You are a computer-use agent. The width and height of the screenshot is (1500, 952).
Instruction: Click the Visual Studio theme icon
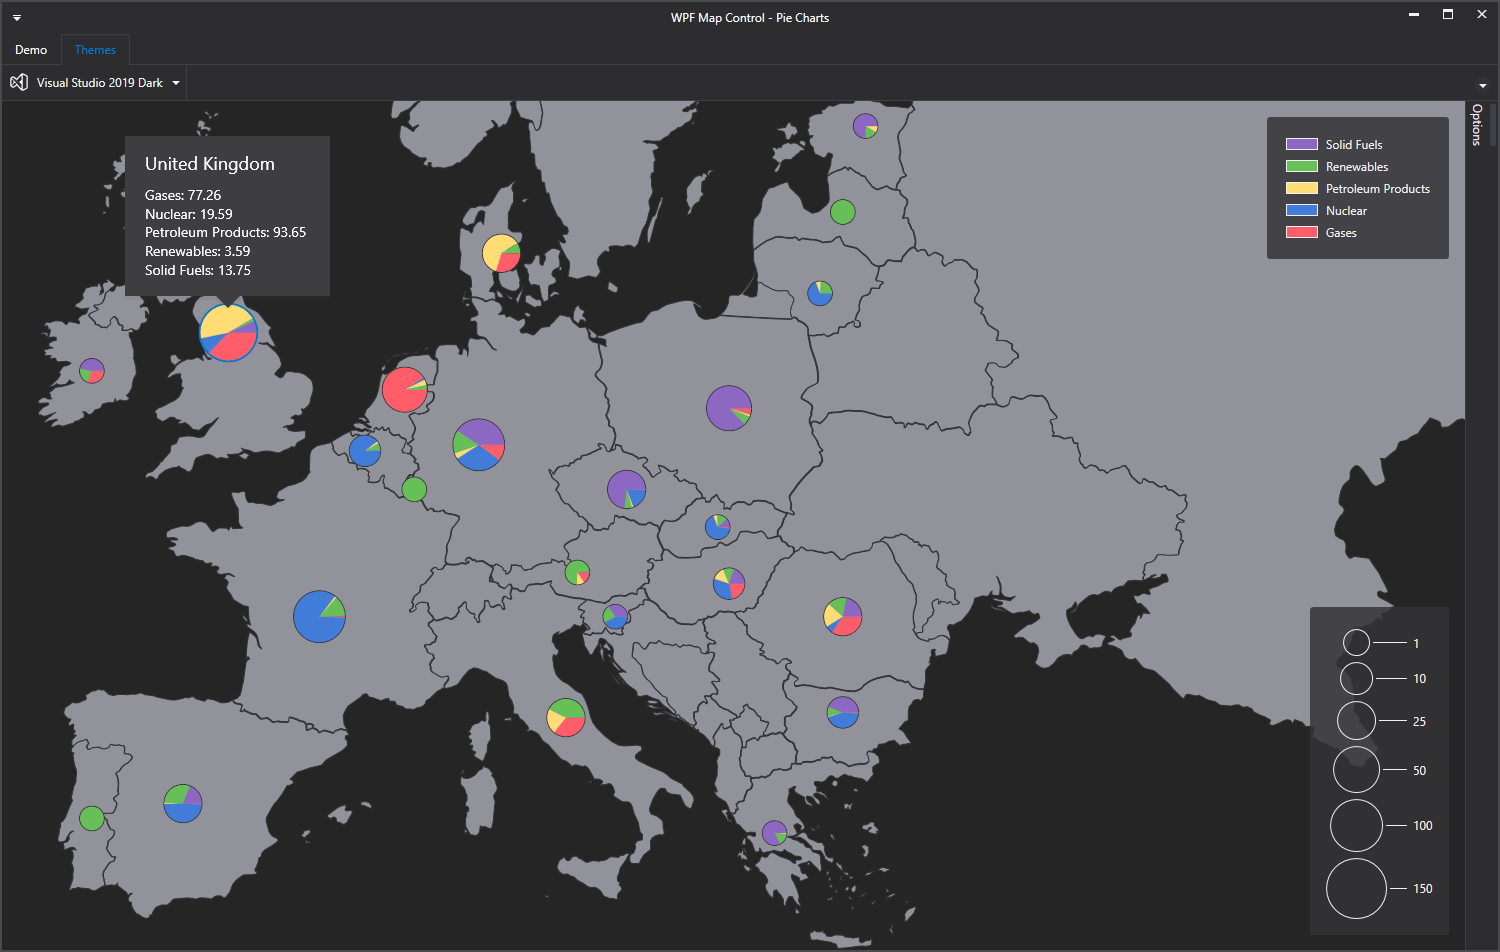(19, 83)
